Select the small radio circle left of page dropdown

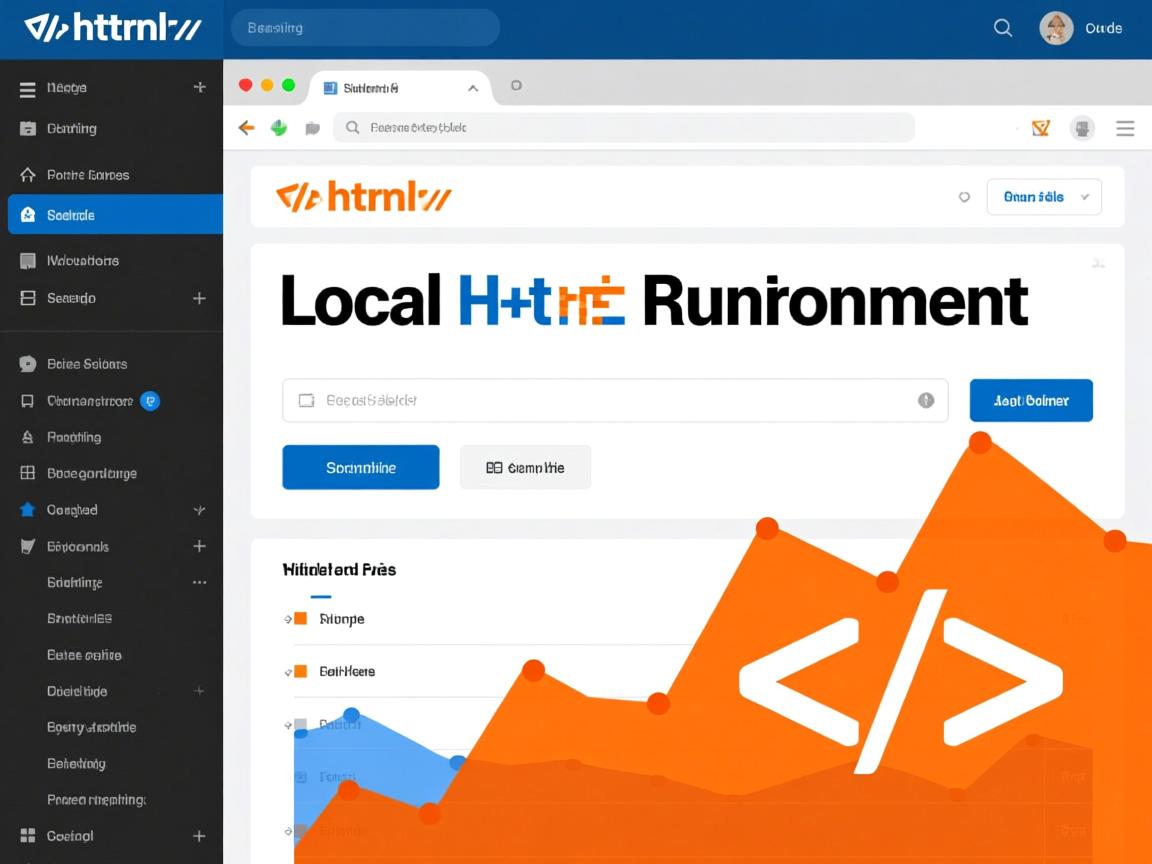click(964, 197)
